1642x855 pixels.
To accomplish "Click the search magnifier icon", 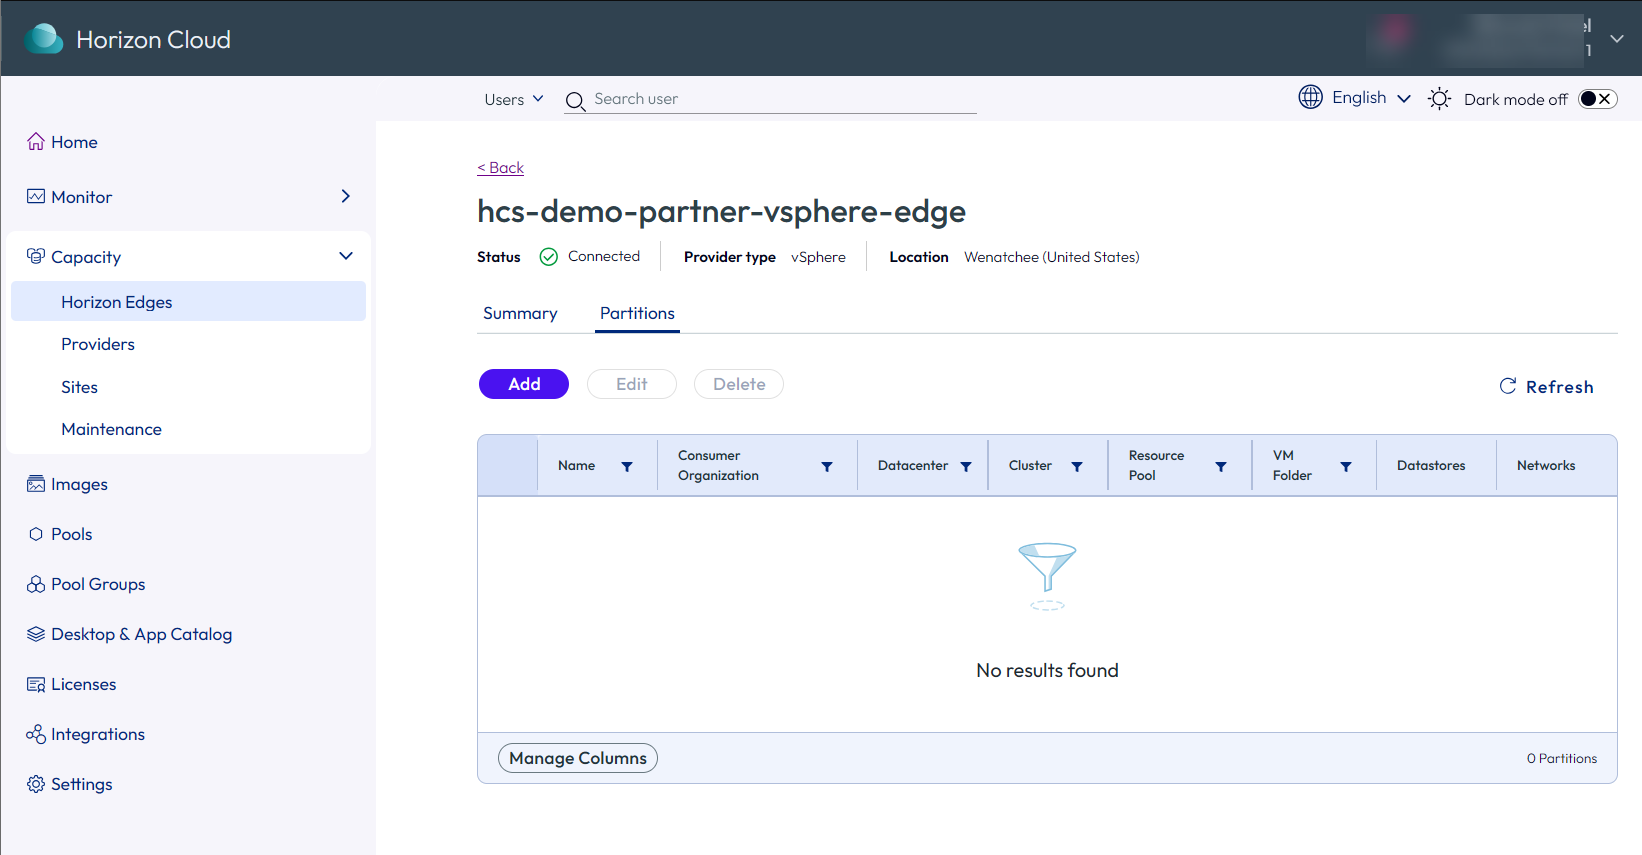I will click(575, 101).
